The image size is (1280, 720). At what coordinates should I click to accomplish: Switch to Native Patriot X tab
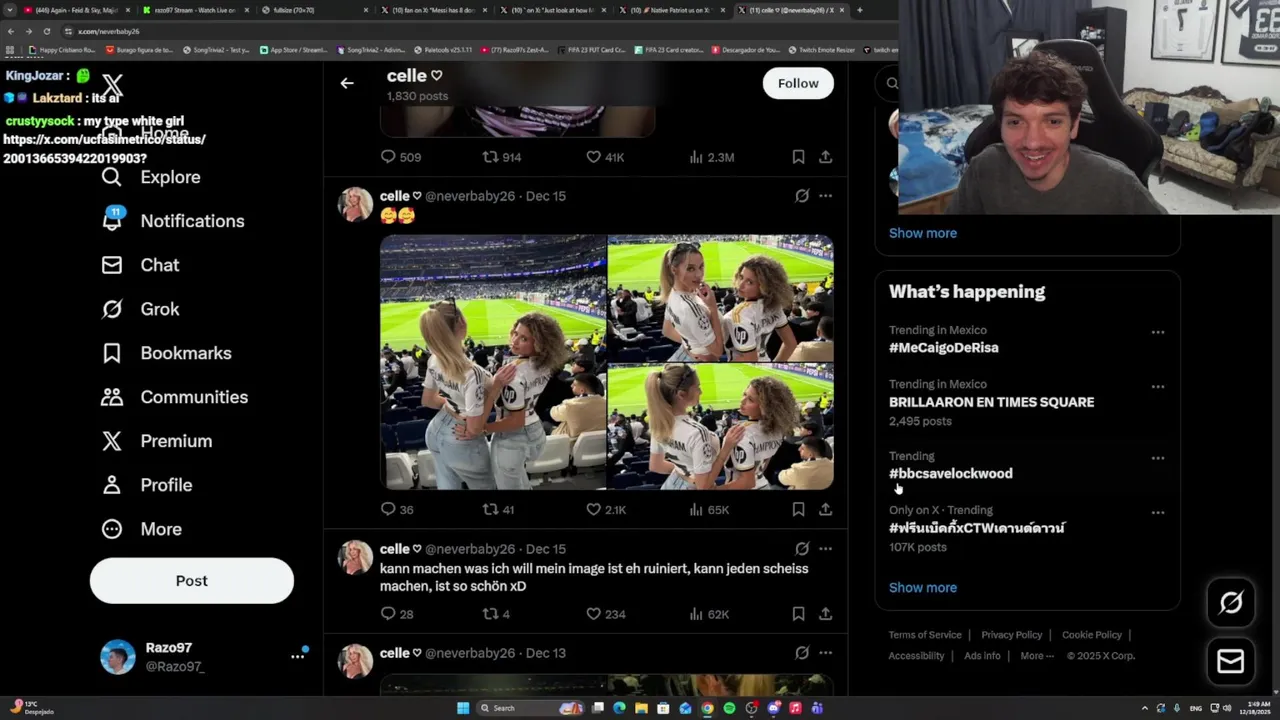point(672,10)
